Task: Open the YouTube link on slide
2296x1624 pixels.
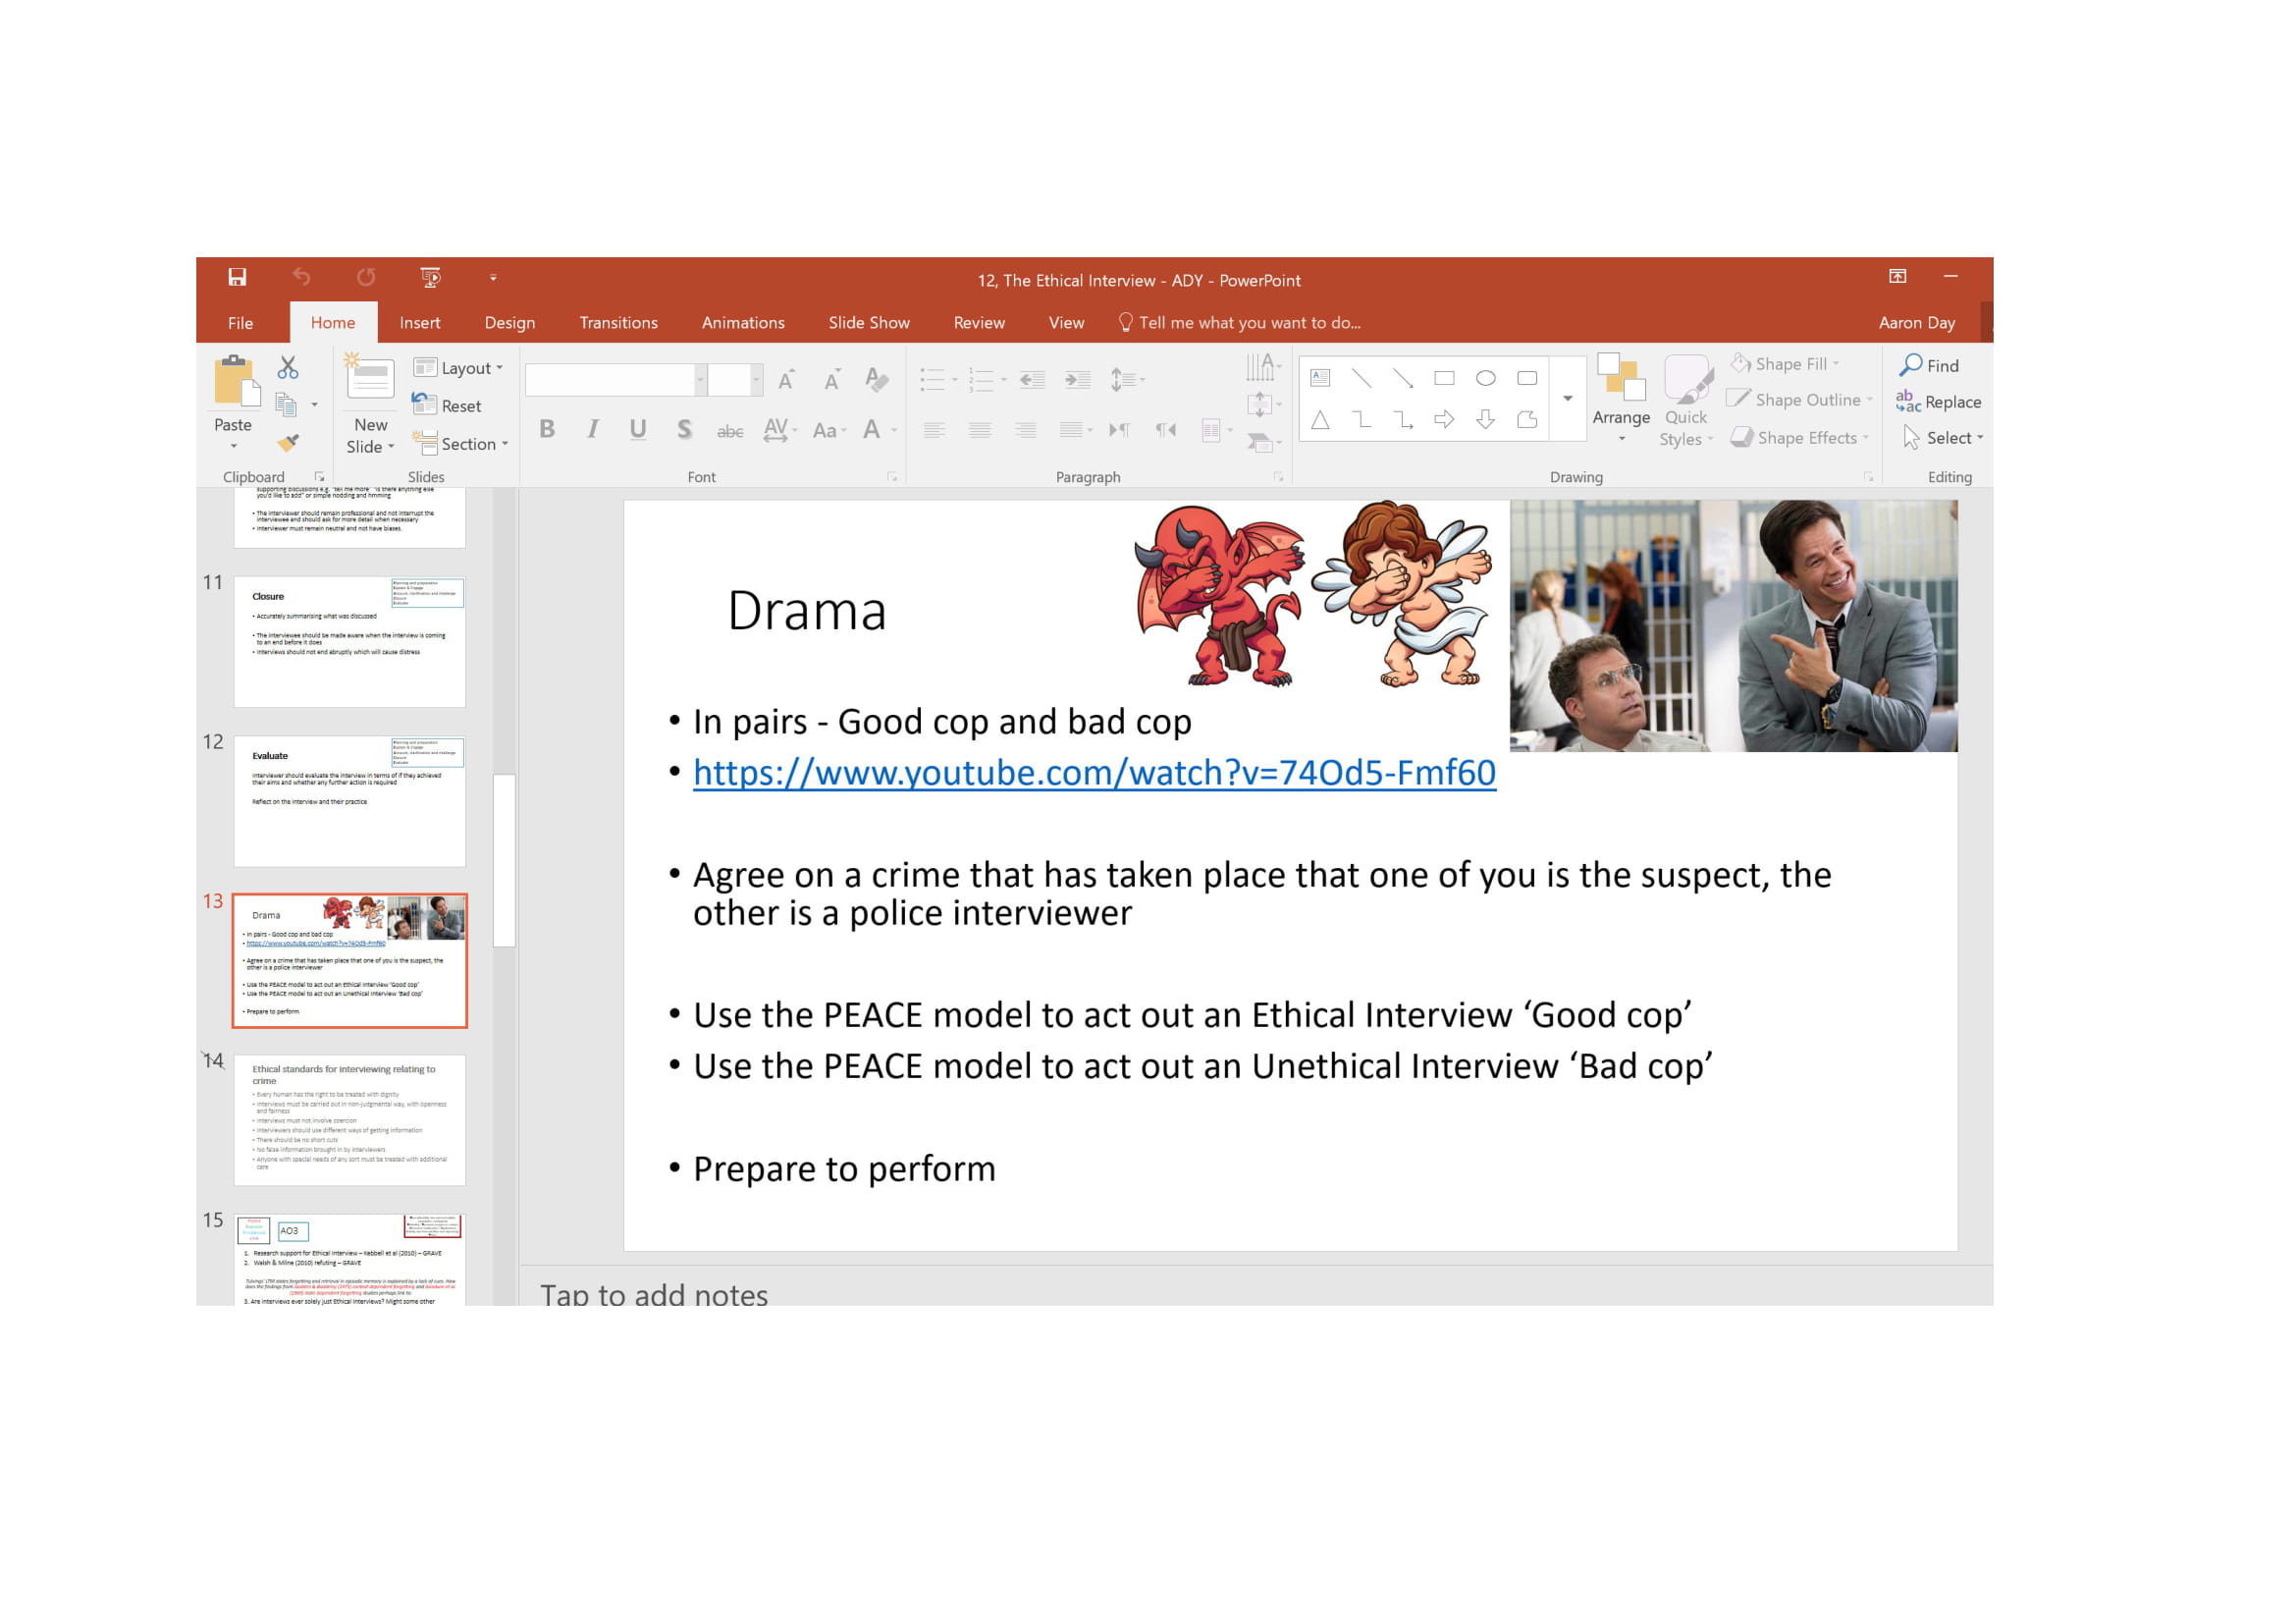Action: [1094, 773]
